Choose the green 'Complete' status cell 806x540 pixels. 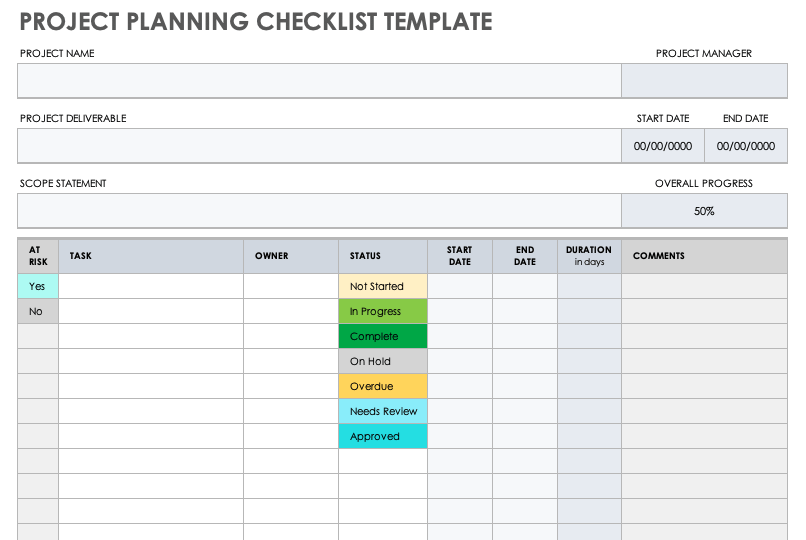383,336
